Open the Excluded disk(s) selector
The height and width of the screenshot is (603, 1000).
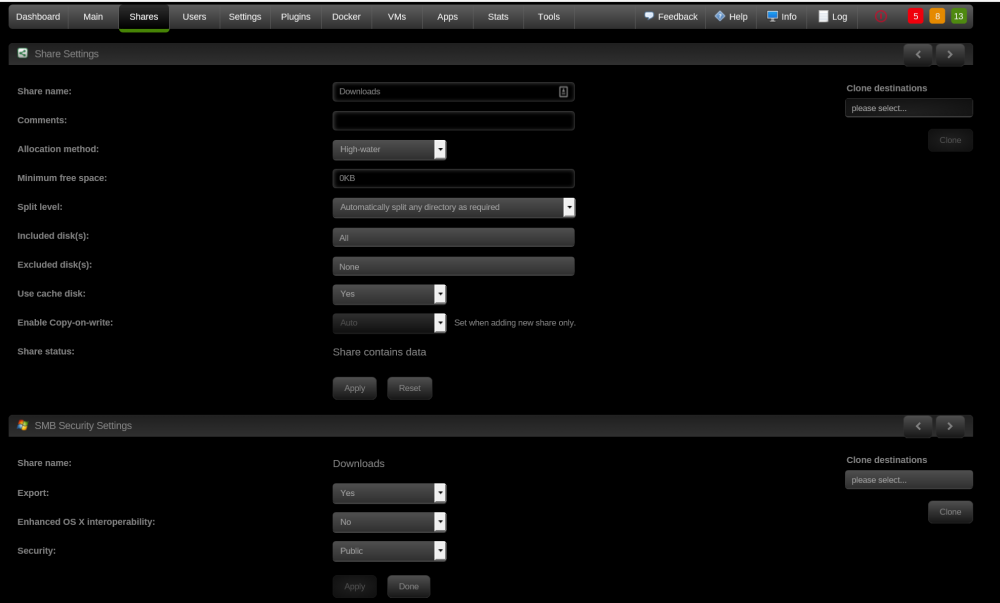point(453,266)
